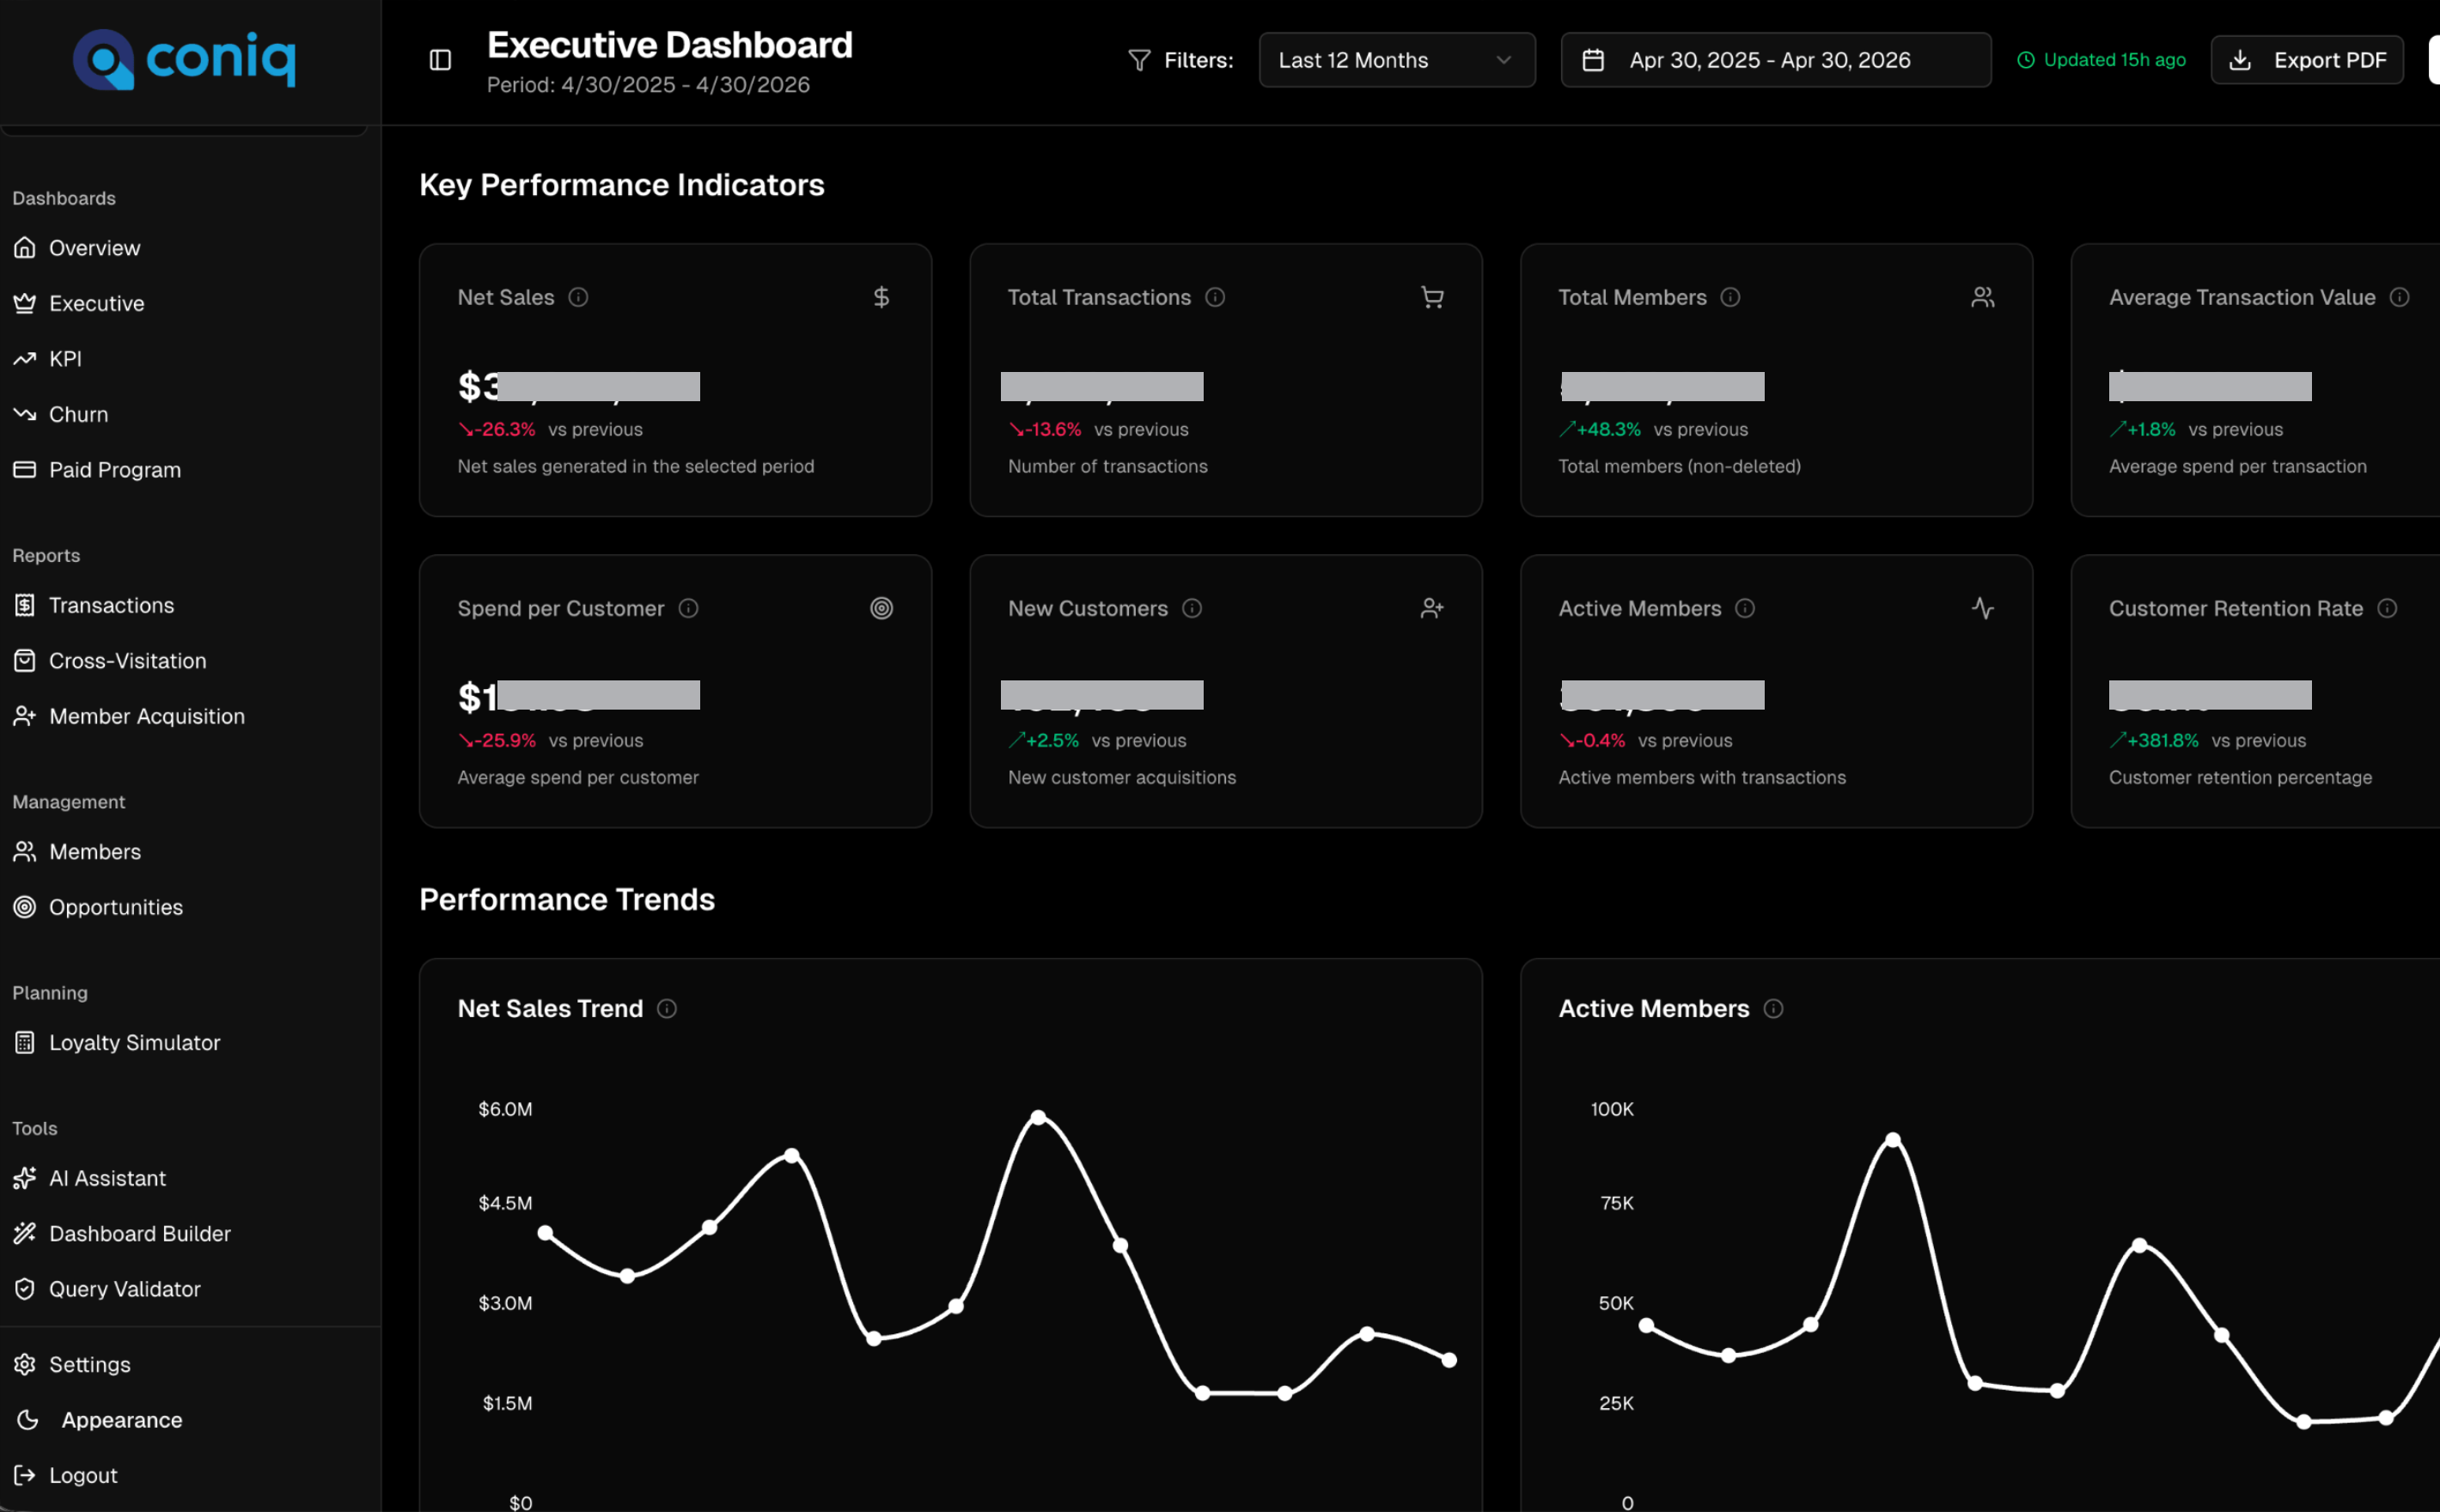Click info icon next to Spend per Customer
The width and height of the screenshot is (2440, 1512).
pyautogui.click(x=688, y=608)
